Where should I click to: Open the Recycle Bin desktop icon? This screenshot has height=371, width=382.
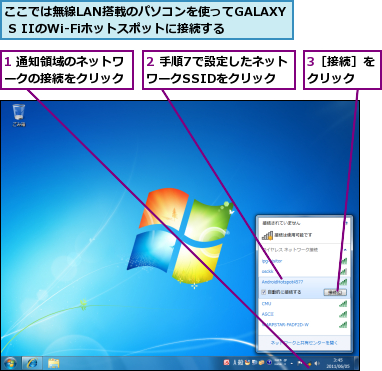[x=19, y=115]
